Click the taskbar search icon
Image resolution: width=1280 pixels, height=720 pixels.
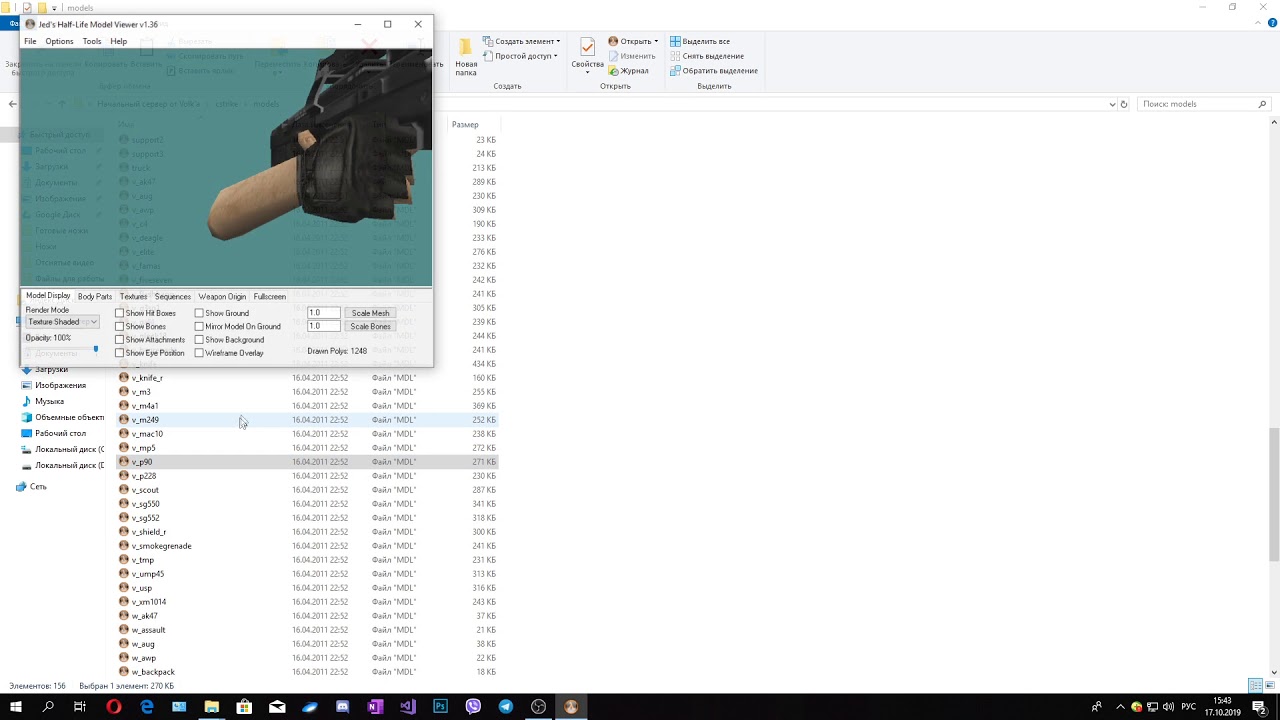tap(48, 706)
